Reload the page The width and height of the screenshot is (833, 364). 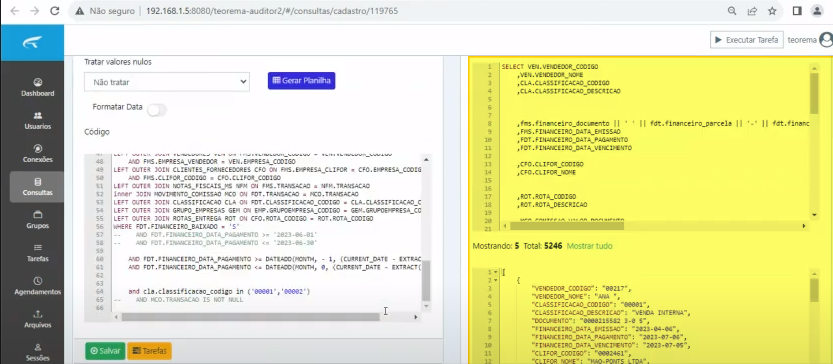tap(54, 11)
